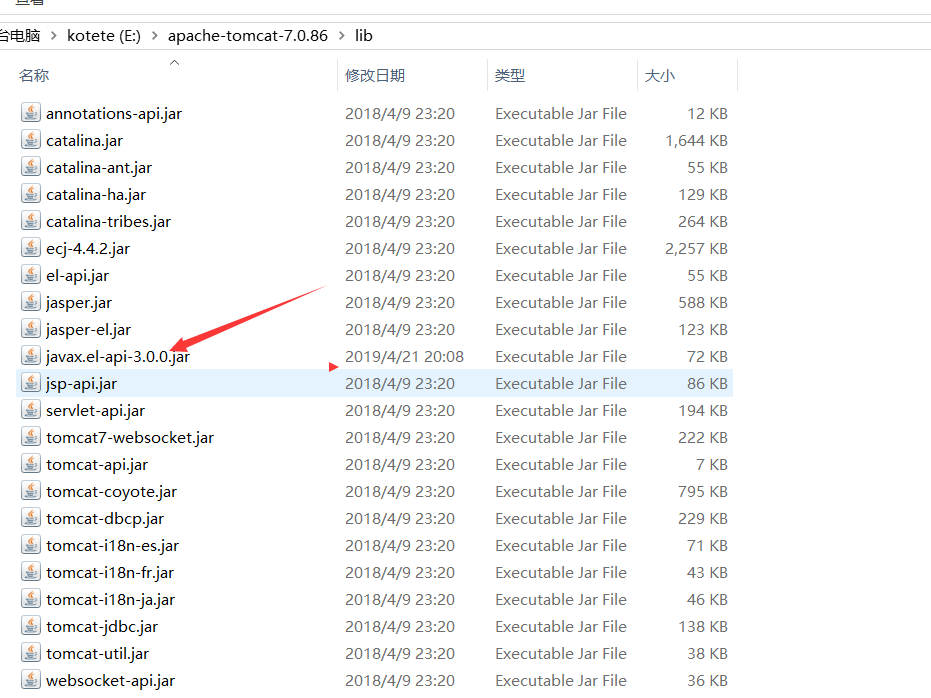Select the file name tomcat-i18n-fr.jar
Screen dimensions: 931x698
[110, 573]
